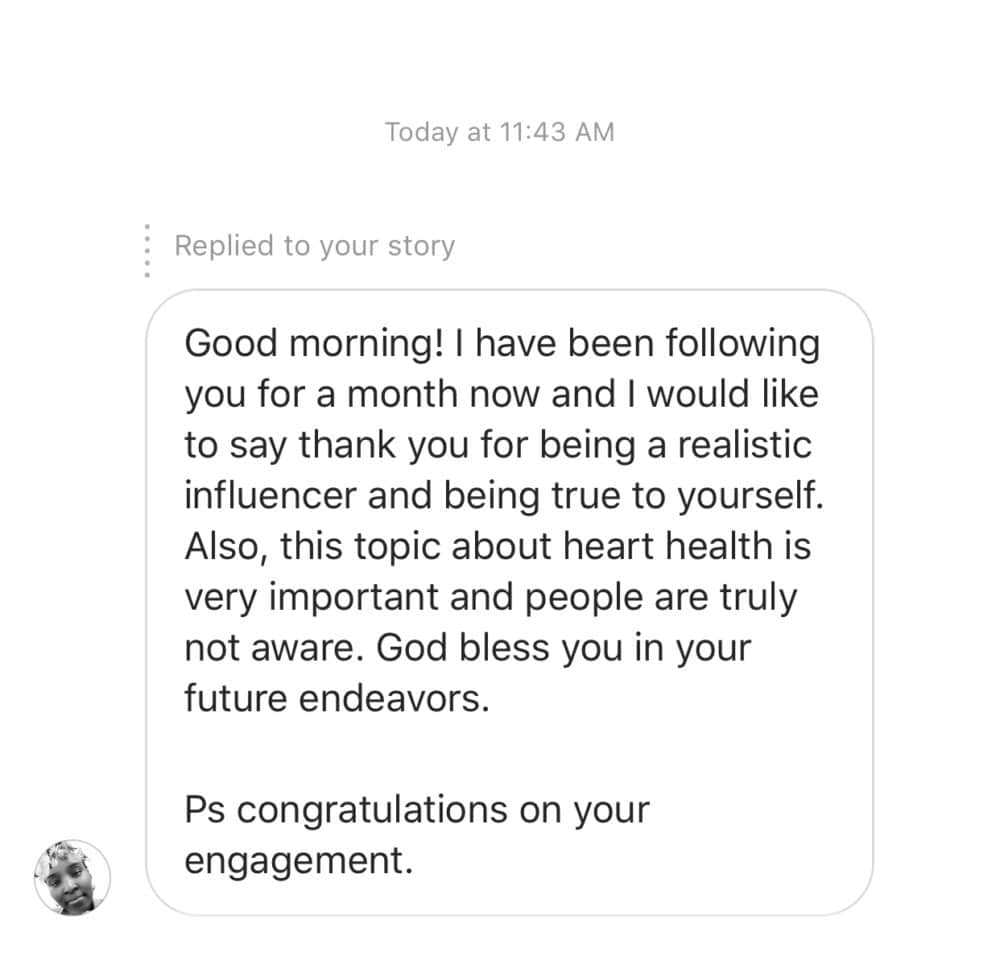Screen dimensions: 1000x965
Task: Tap the word 'story' in the reply label
Action: click(418, 246)
